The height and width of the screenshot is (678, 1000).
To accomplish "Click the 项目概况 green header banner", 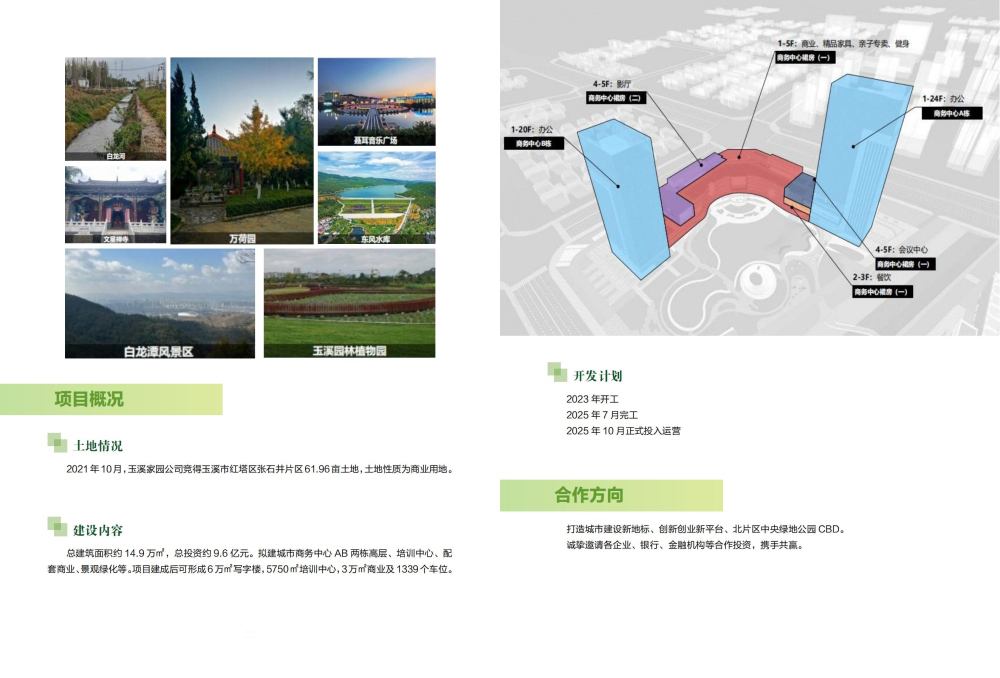I will click(111, 399).
